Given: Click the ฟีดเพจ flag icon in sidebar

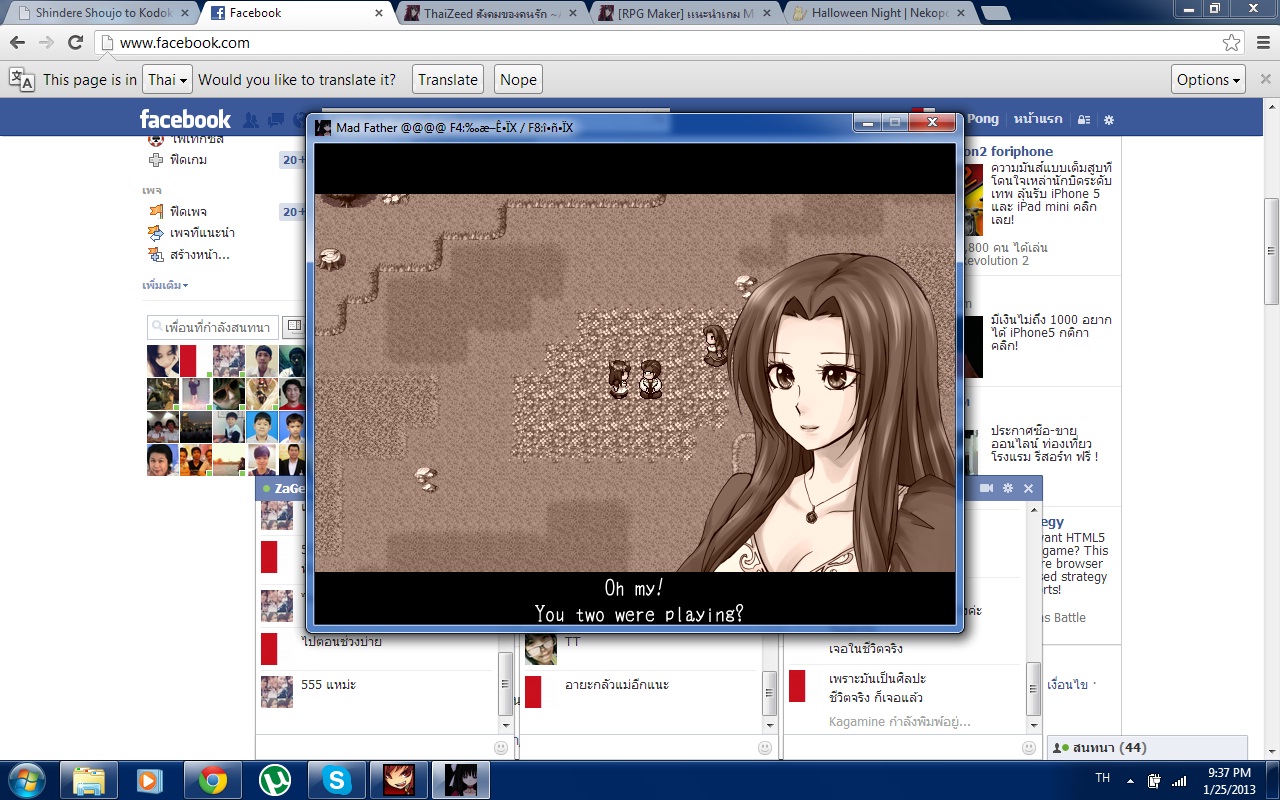Looking at the screenshot, I should click(155, 212).
